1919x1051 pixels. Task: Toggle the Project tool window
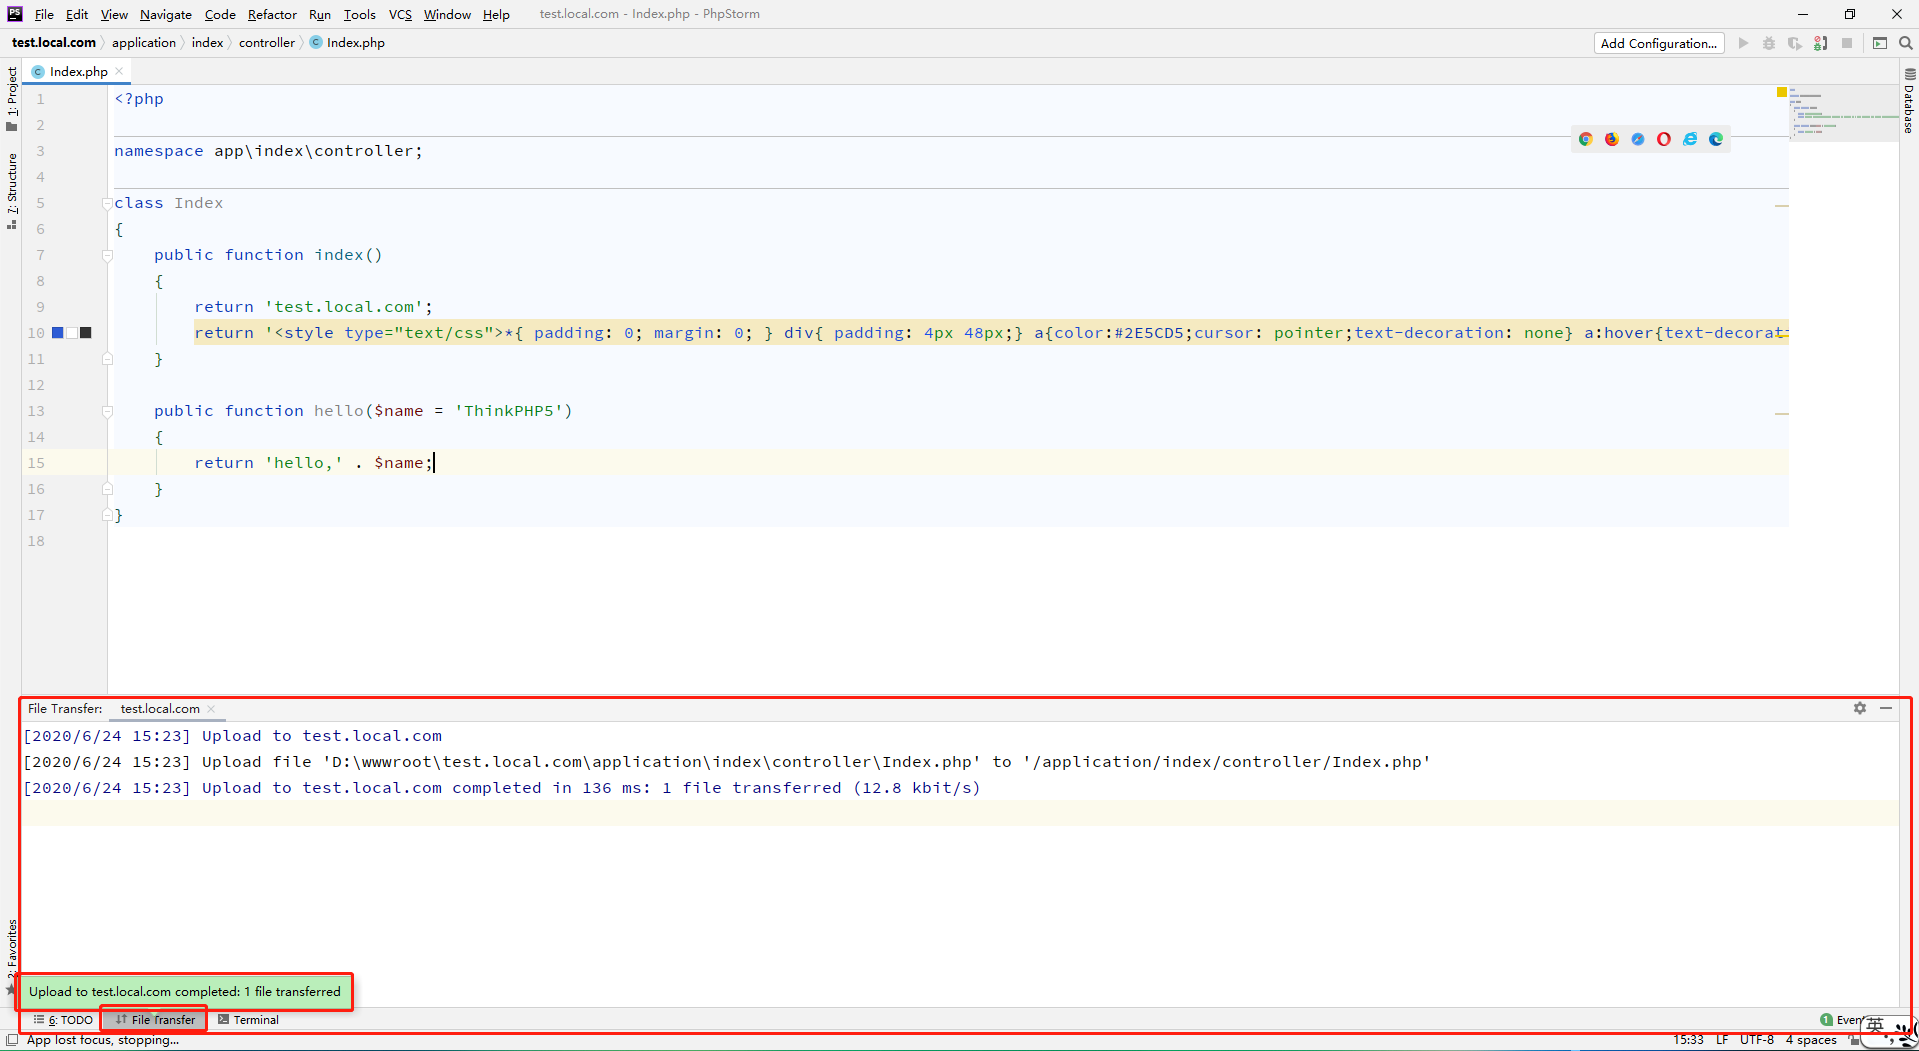click(12, 98)
